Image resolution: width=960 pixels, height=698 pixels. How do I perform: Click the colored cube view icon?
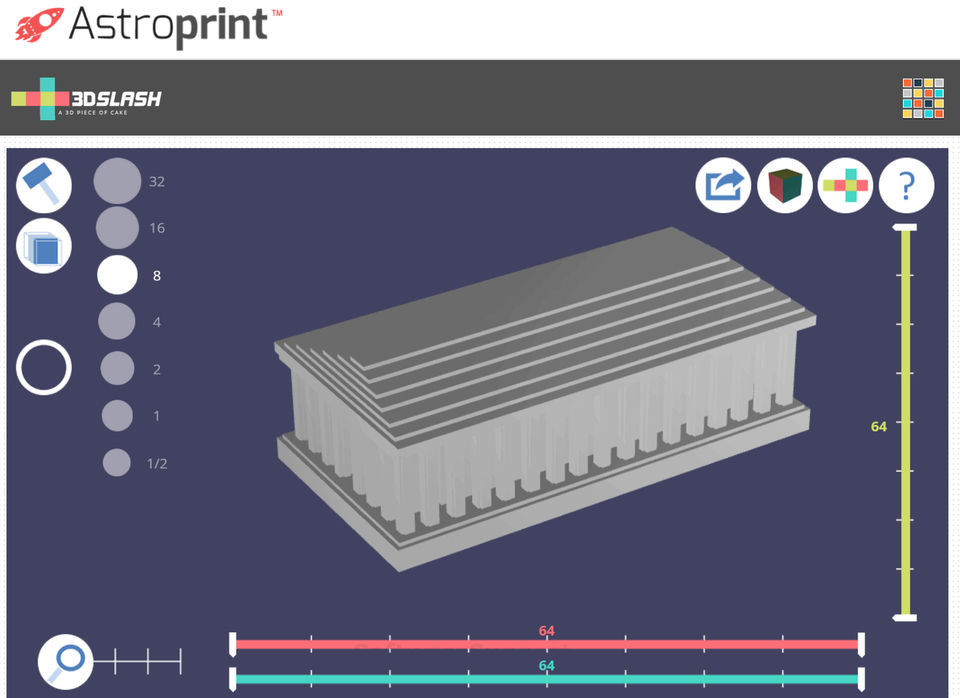785,185
